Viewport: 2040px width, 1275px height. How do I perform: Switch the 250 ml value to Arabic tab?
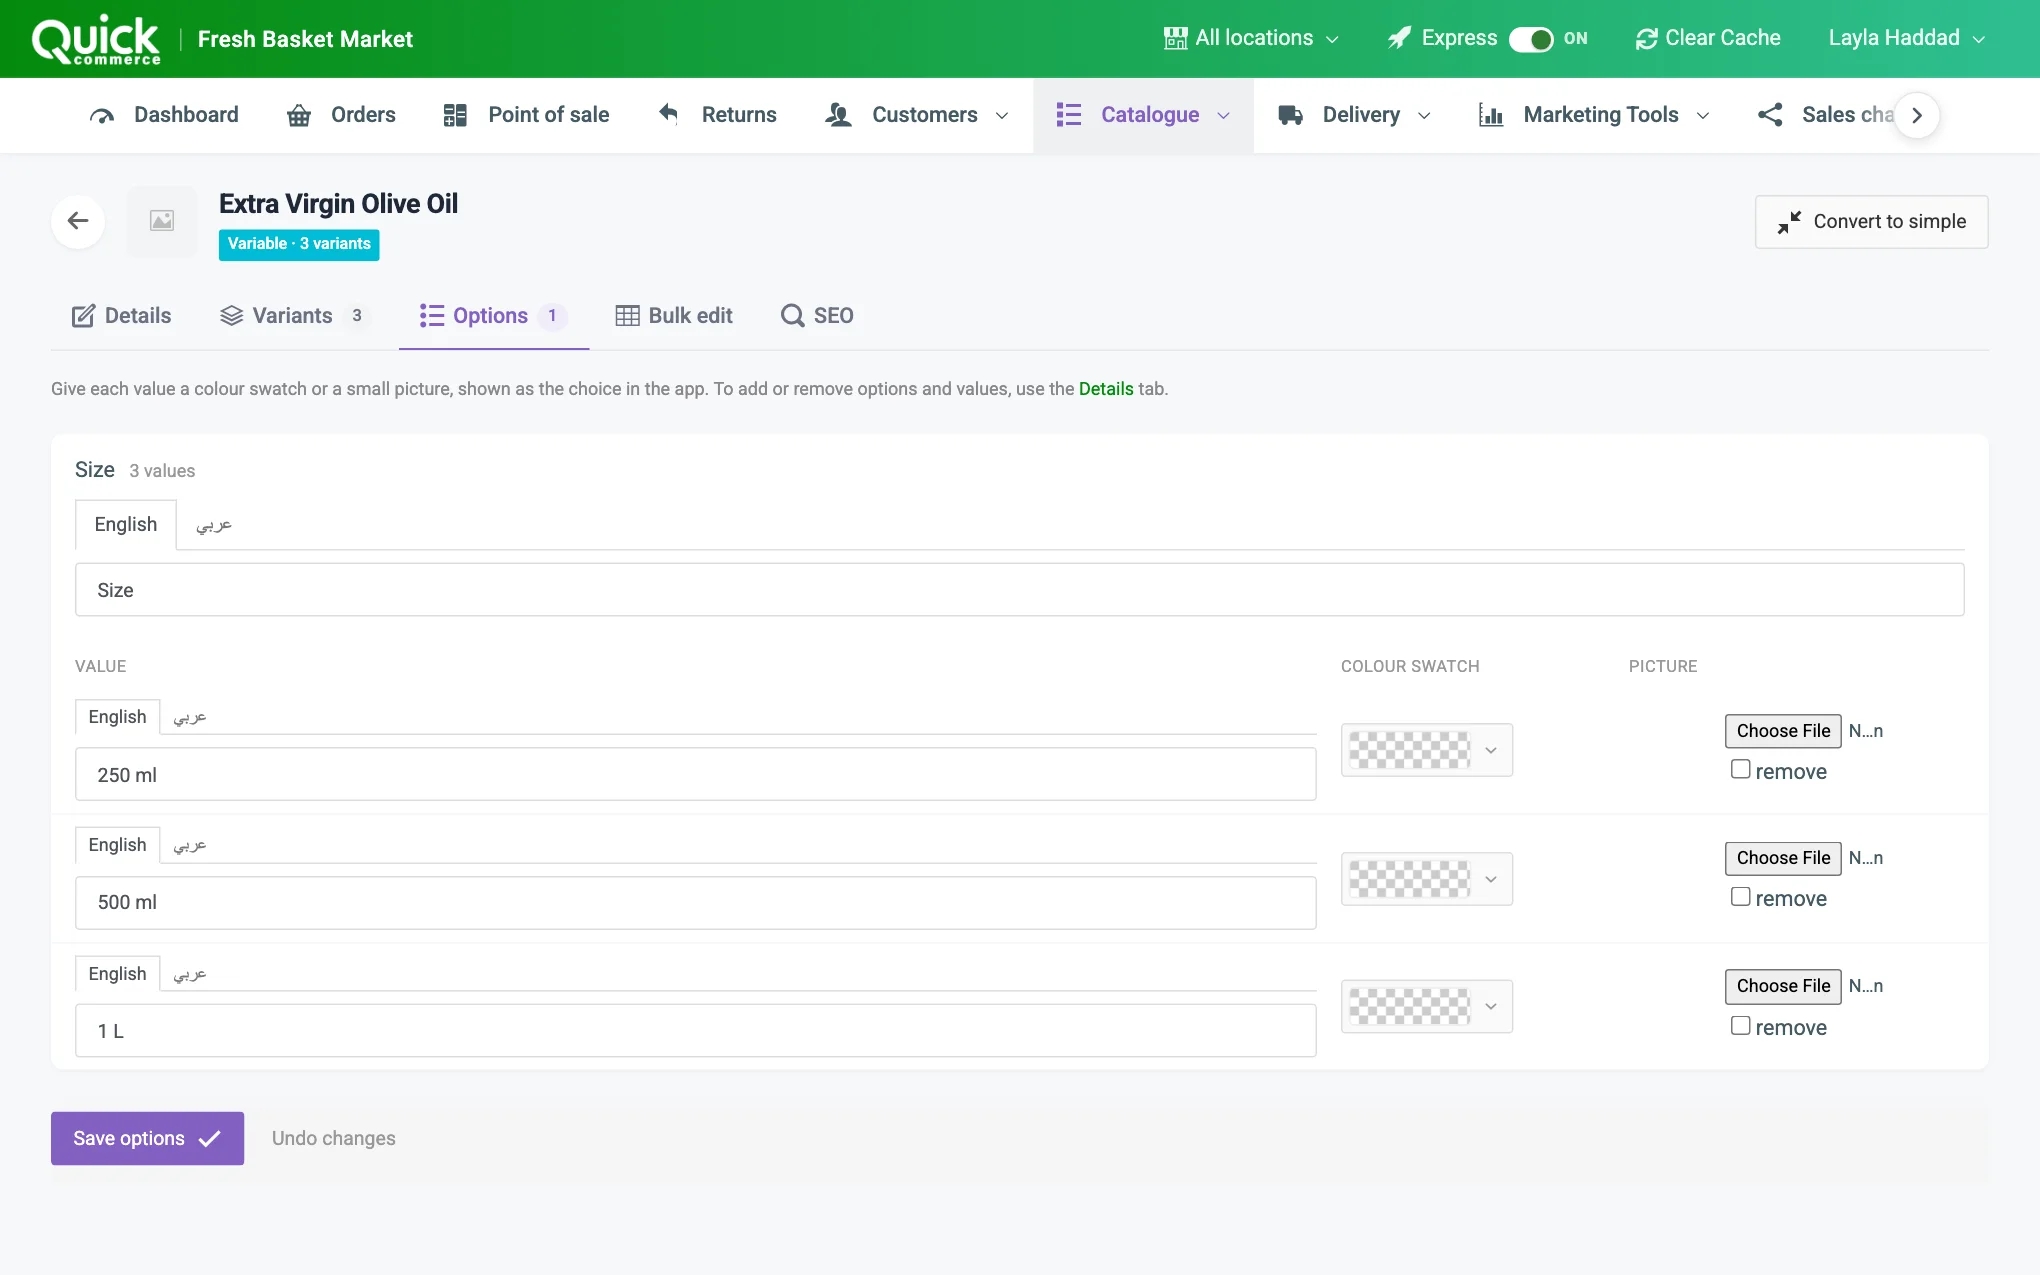[190, 717]
